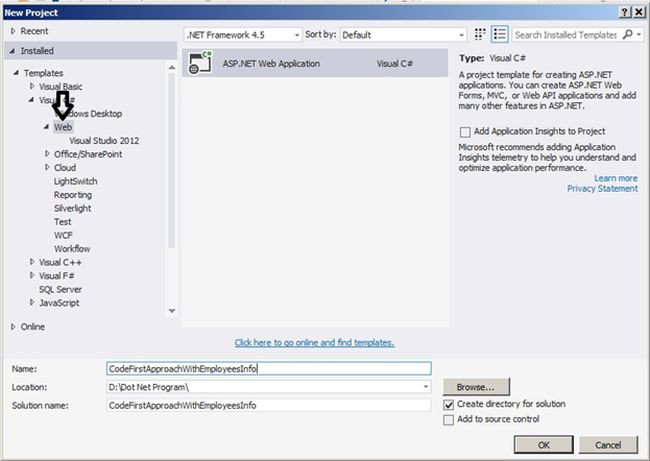Open the Location path dropdown arrow
650x461 pixels.
click(425, 387)
